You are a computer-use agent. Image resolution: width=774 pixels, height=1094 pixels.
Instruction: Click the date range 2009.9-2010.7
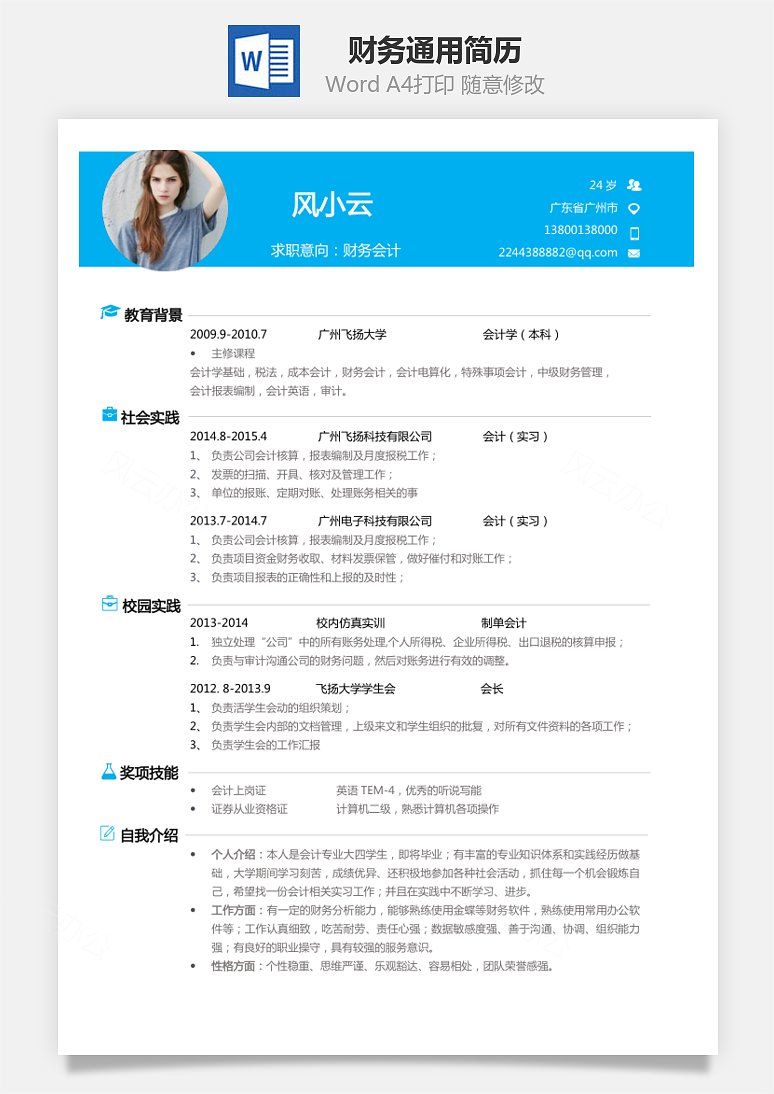click(228, 334)
